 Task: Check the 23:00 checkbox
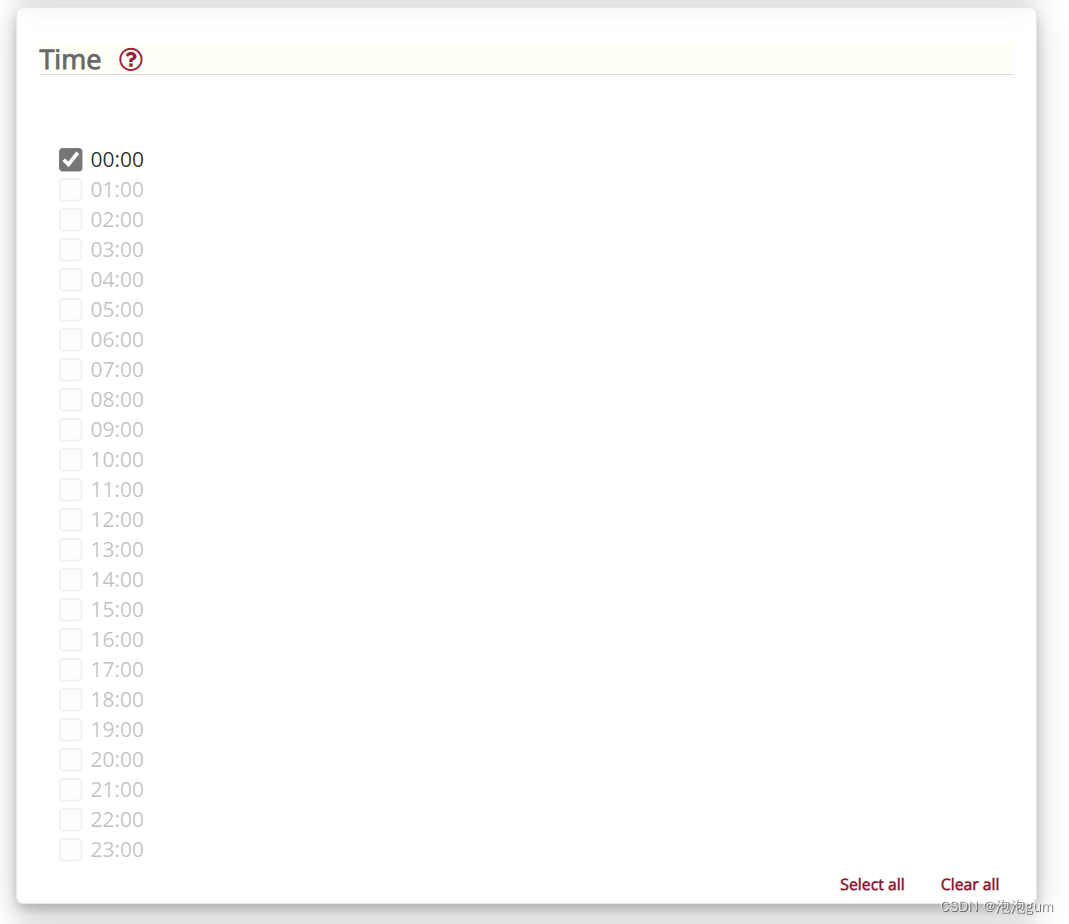(71, 850)
